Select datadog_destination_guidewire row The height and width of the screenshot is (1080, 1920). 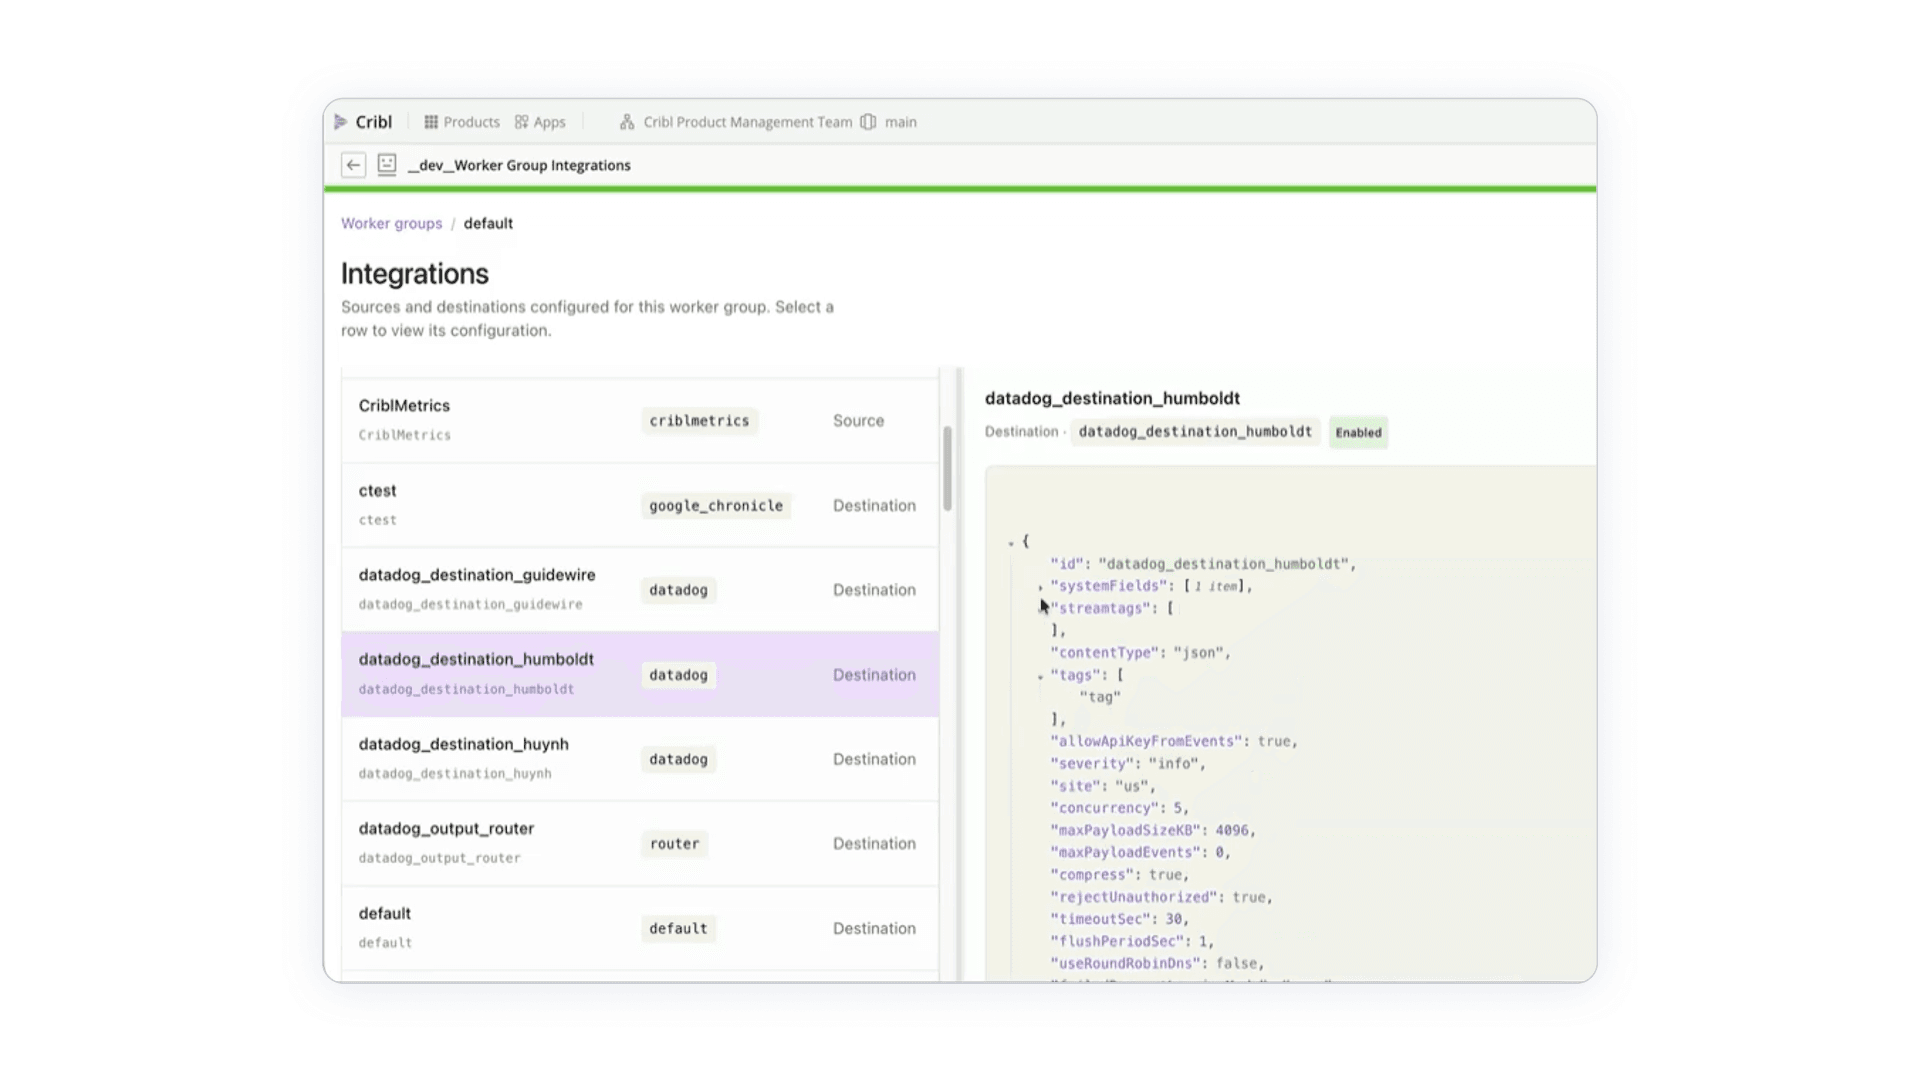(640, 589)
